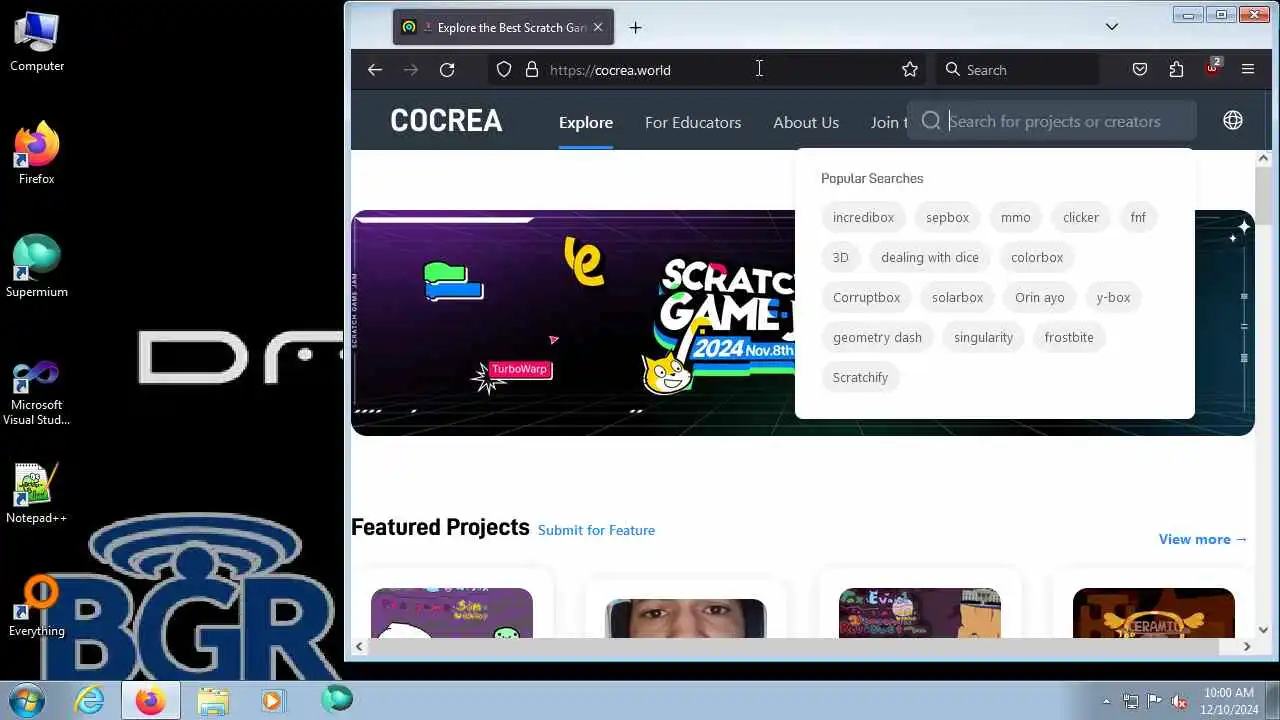Viewport: 1280px width, 720px height.
Task: Open the uBlock Origin extension icon
Action: pyautogui.click(x=1213, y=68)
